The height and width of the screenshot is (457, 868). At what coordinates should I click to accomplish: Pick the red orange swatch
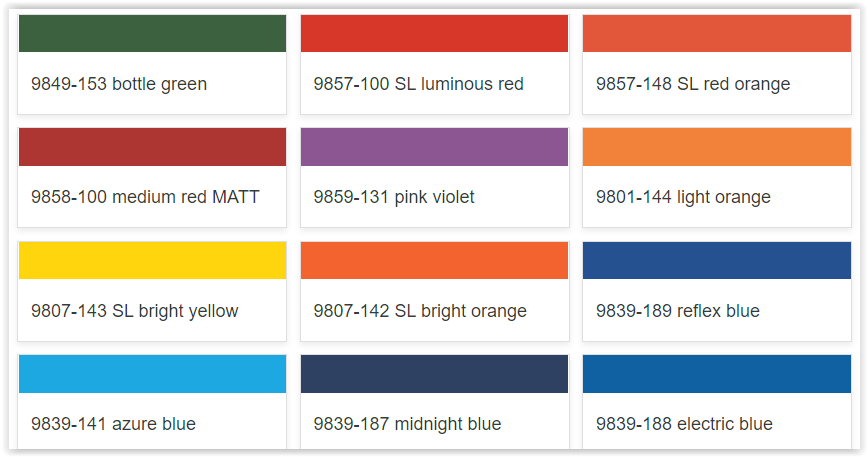point(716,34)
